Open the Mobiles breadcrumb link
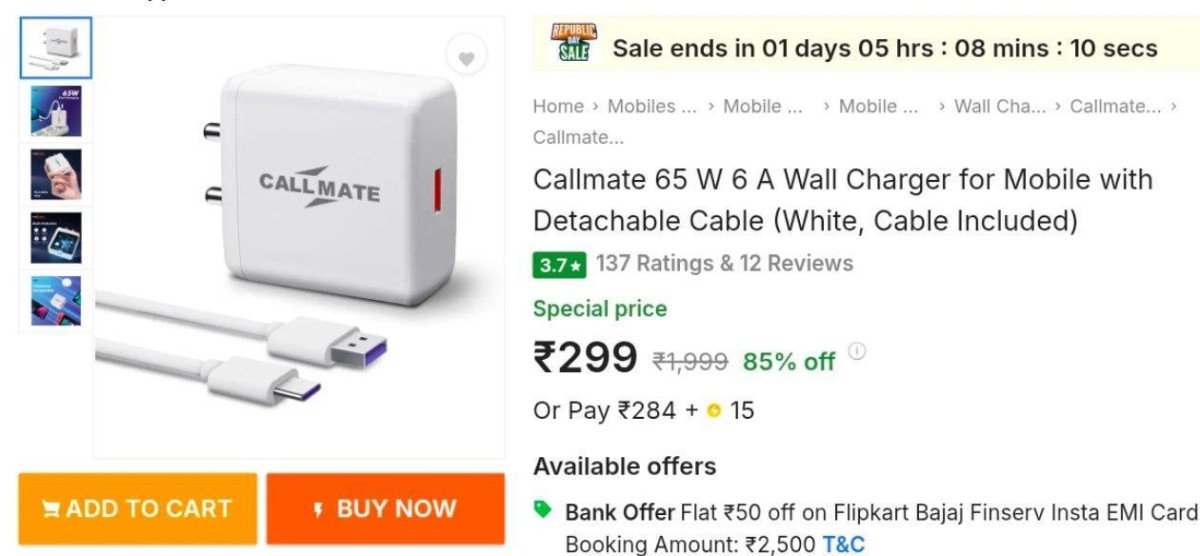This screenshot has height=556, width=1200. (652, 106)
